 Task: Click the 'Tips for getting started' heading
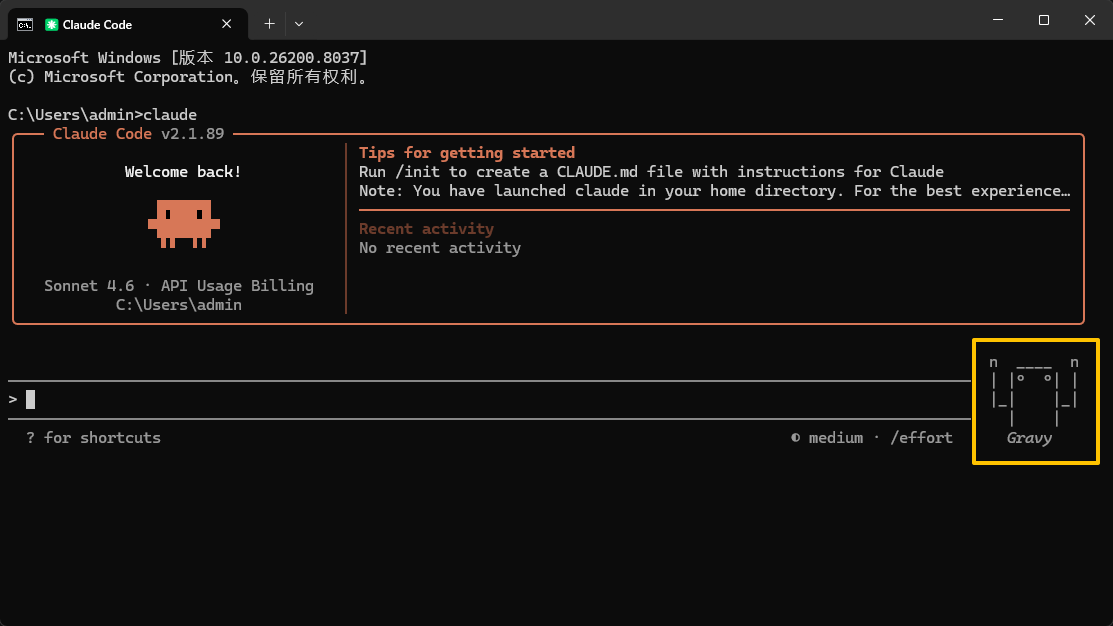tap(466, 153)
